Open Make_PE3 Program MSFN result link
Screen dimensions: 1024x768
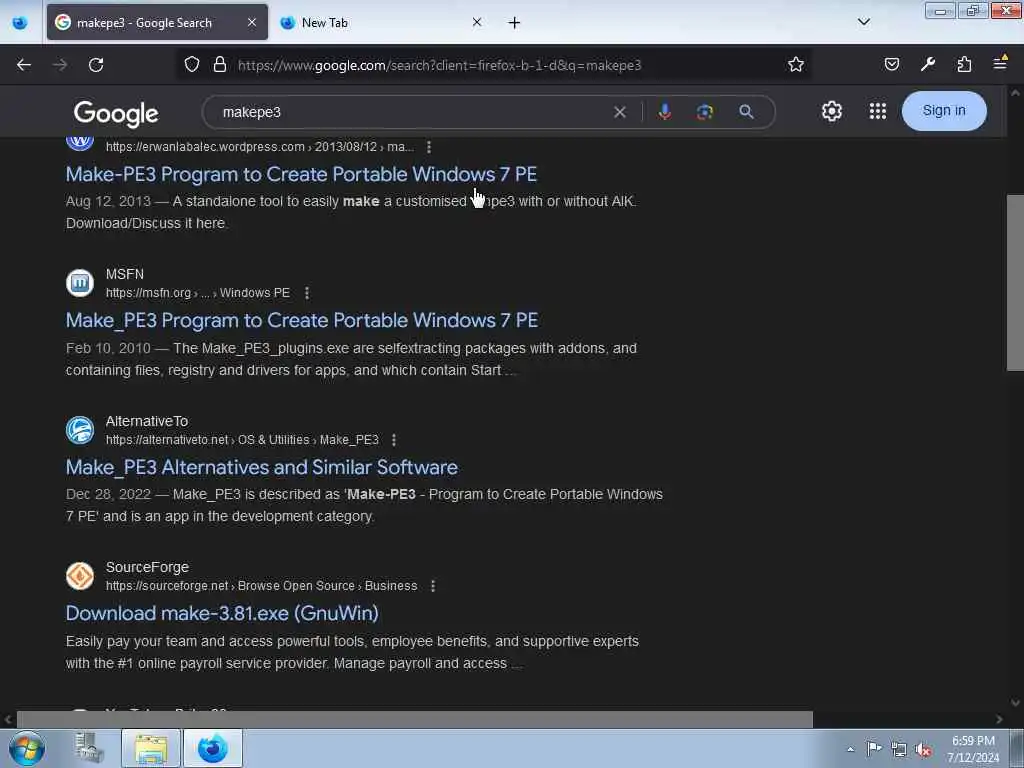302,321
